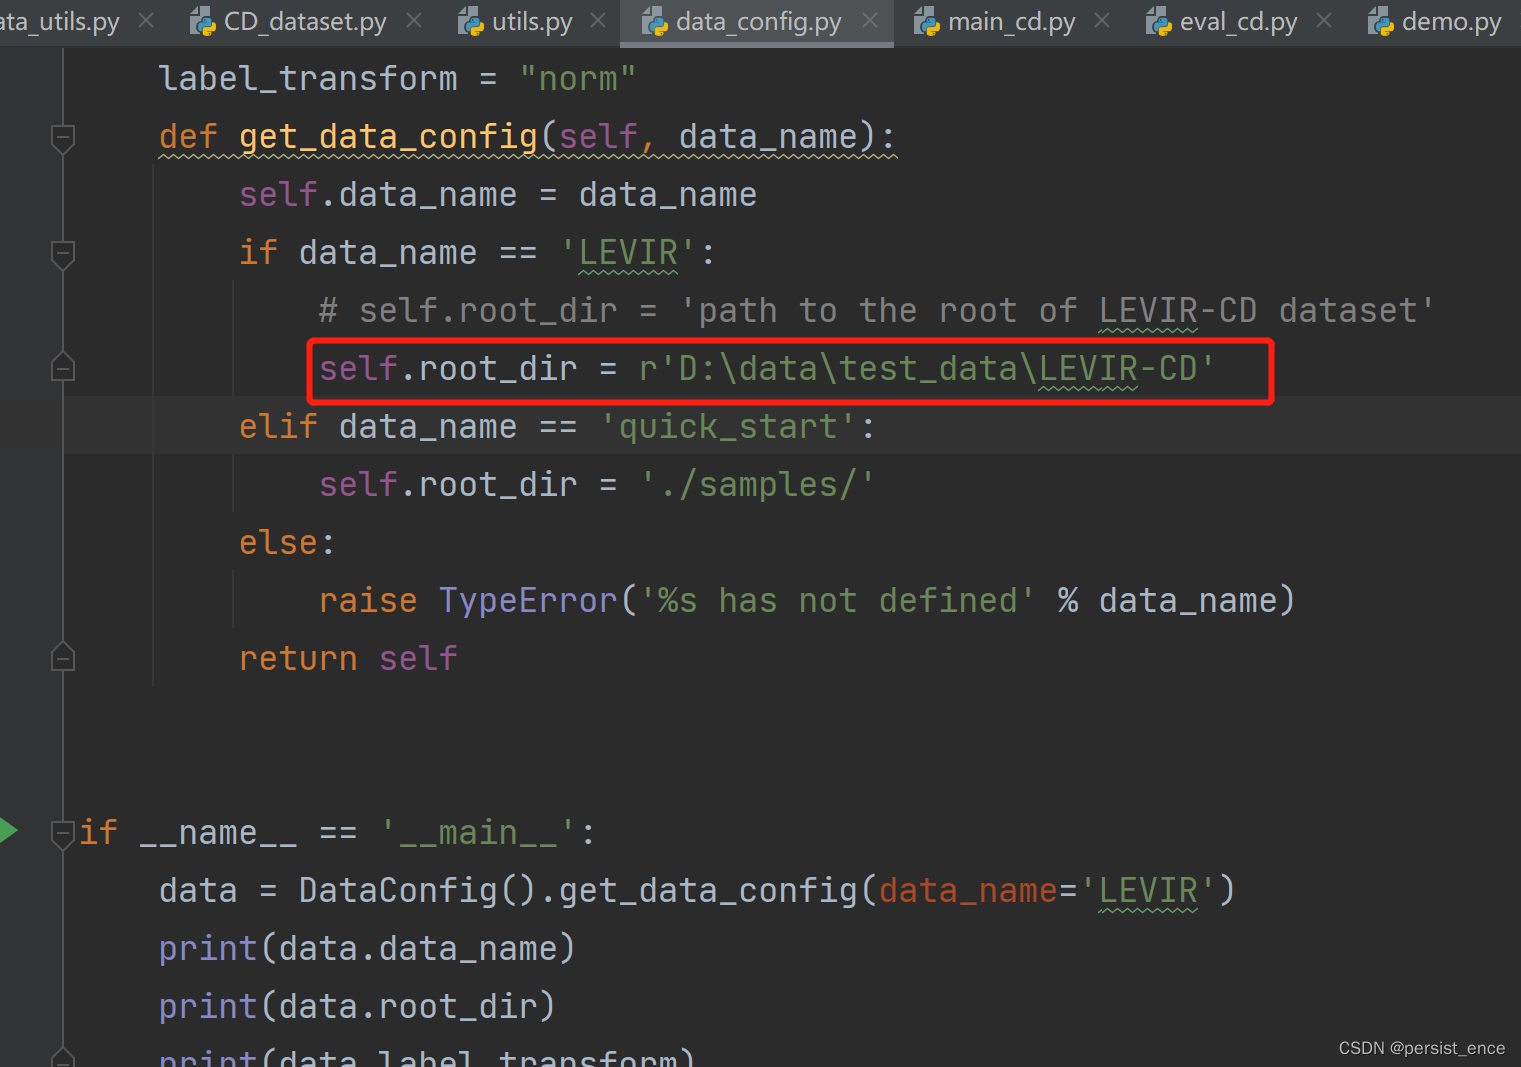
Task: Close the CD_dataset.py tab
Action: tap(414, 20)
